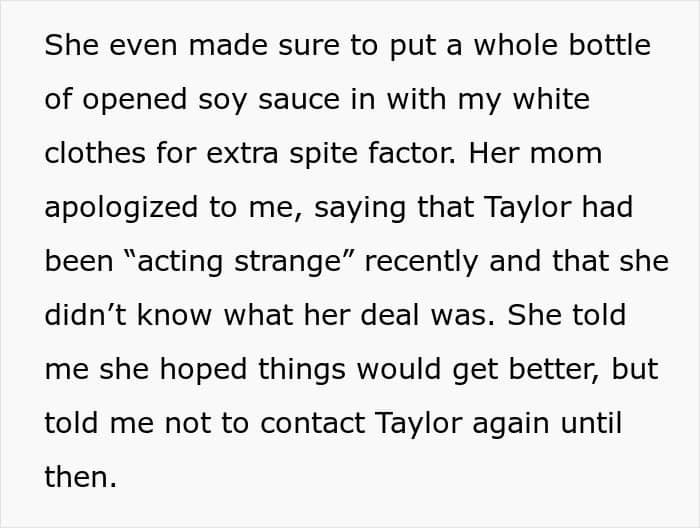Click the phrase "extra spite factor"
The width and height of the screenshot is (700, 528).
click(x=331, y=154)
